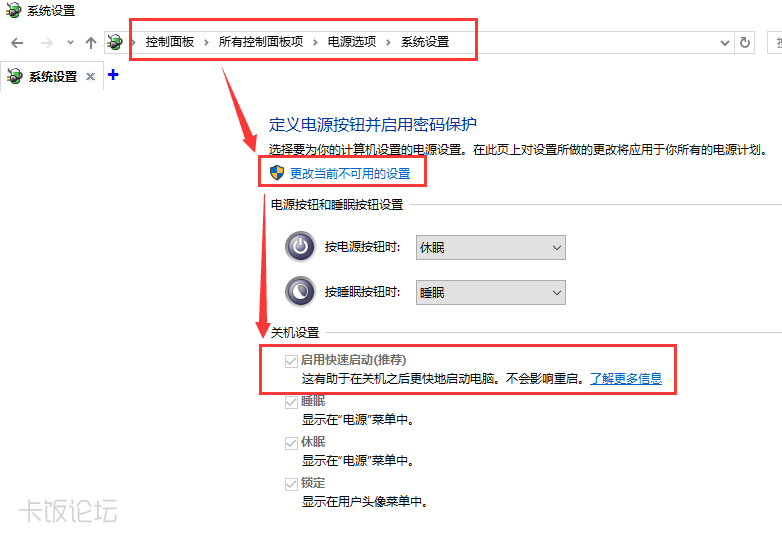Screen dimensions: 782x534
Task: Expand chevron after 控制面板 breadcrumb
Action: 206,42
